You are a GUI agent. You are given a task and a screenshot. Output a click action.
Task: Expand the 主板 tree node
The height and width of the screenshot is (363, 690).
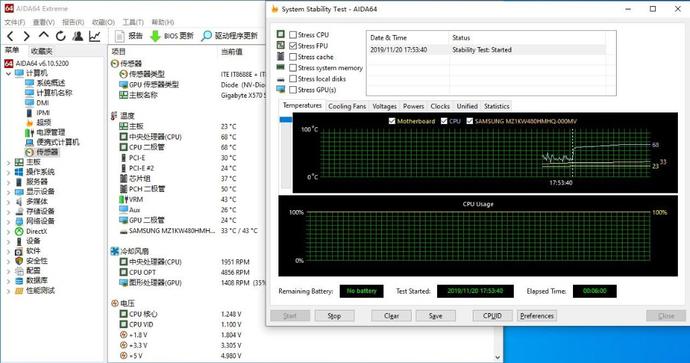[8, 162]
